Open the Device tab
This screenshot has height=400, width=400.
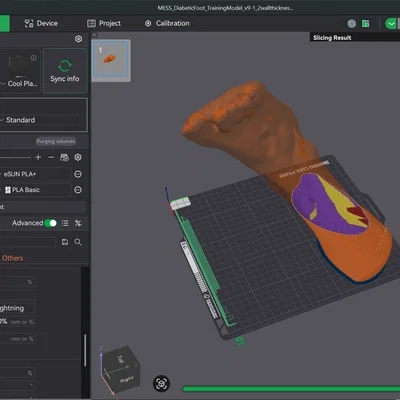click(x=41, y=23)
